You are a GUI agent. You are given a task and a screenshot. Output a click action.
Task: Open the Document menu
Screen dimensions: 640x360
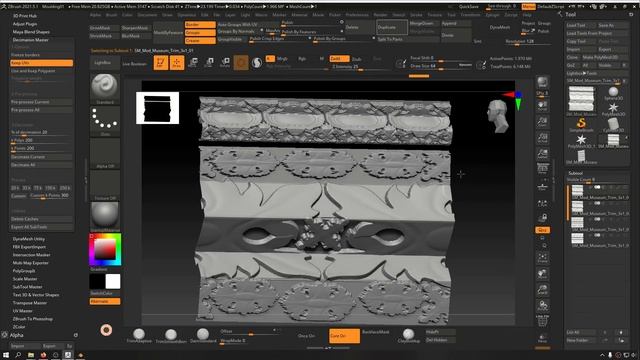pos(147,15)
